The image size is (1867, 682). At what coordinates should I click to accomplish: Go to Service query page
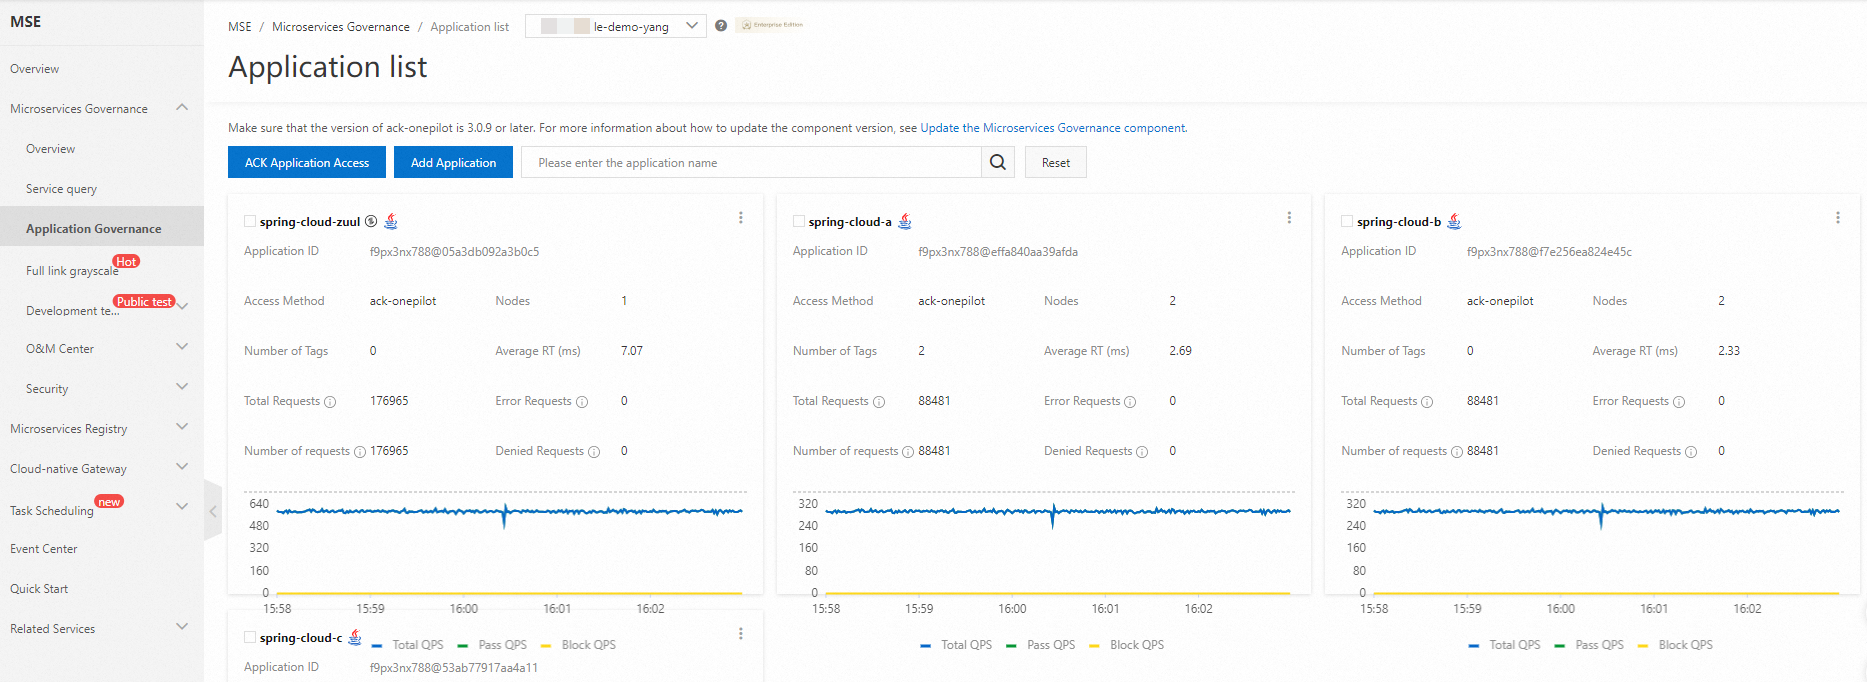click(x=61, y=189)
